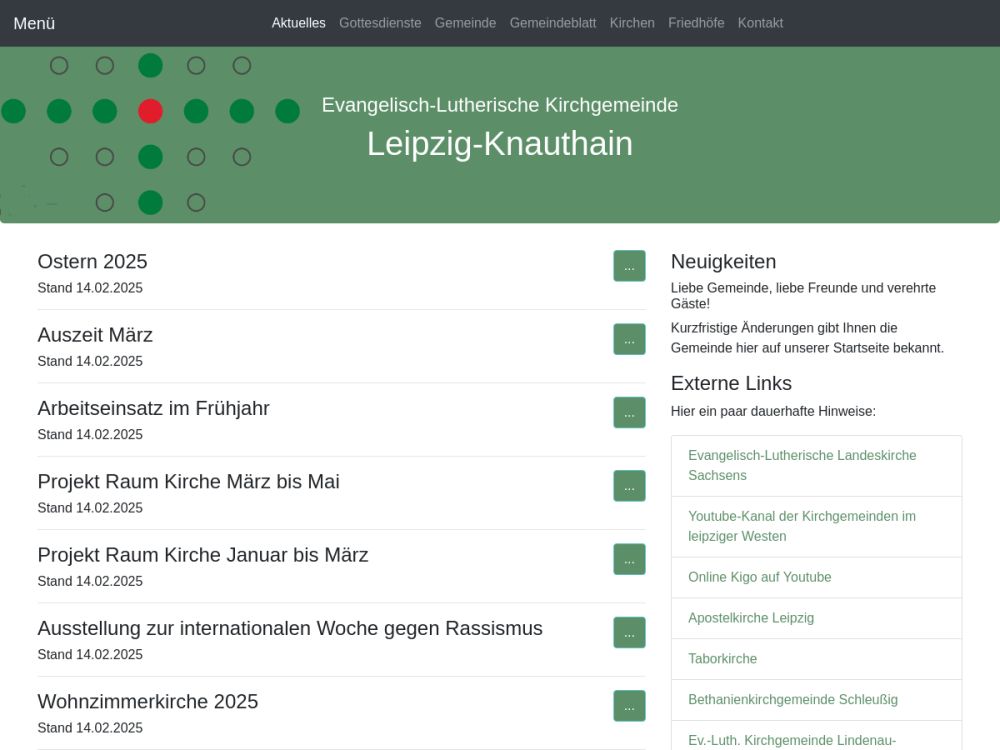Go to the Gemeinde page
This screenshot has height=750, width=1000.
click(x=465, y=23)
